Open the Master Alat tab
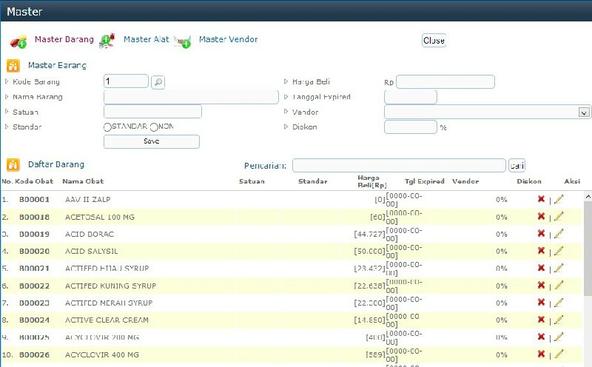The height and width of the screenshot is (367, 592). point(146,39)
